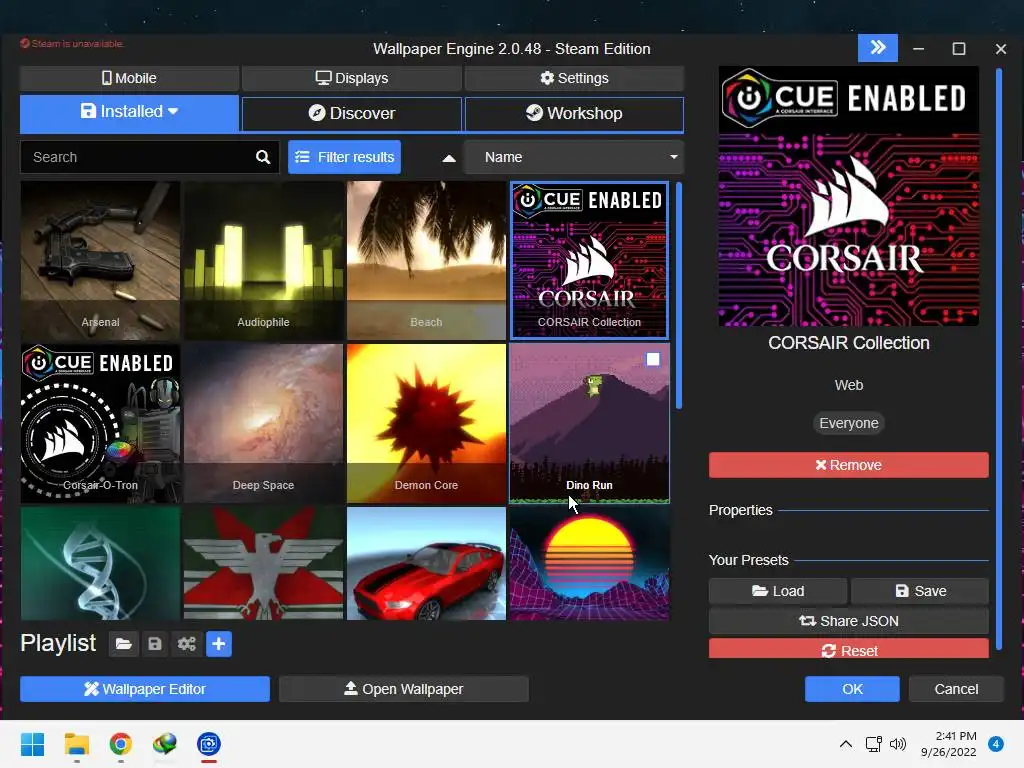Switch to the Mobile tab
Screen dimensions: 1024x768
click(x=129, y=78)
